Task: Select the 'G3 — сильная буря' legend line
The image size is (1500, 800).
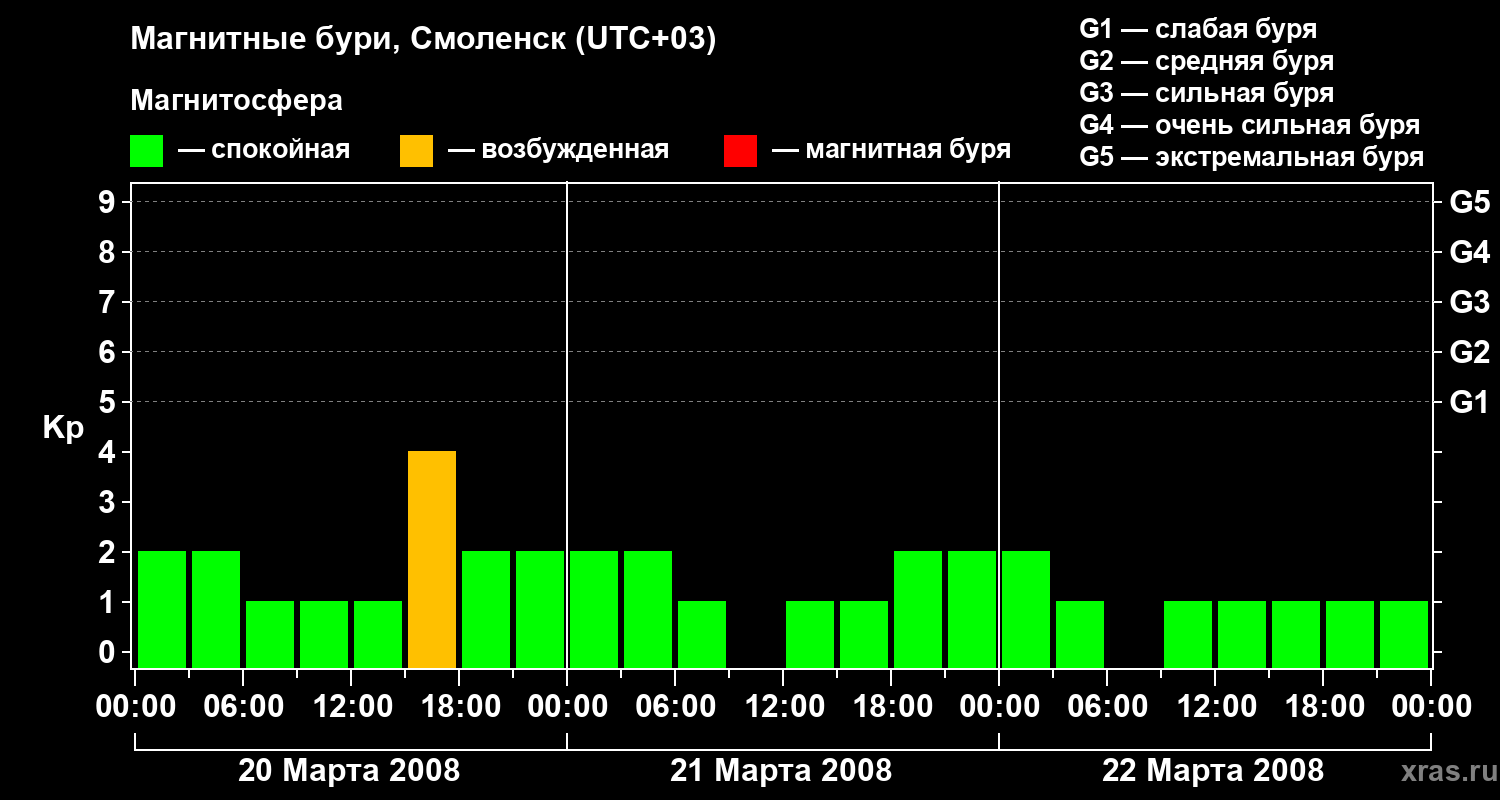Action: (1207, 93)
